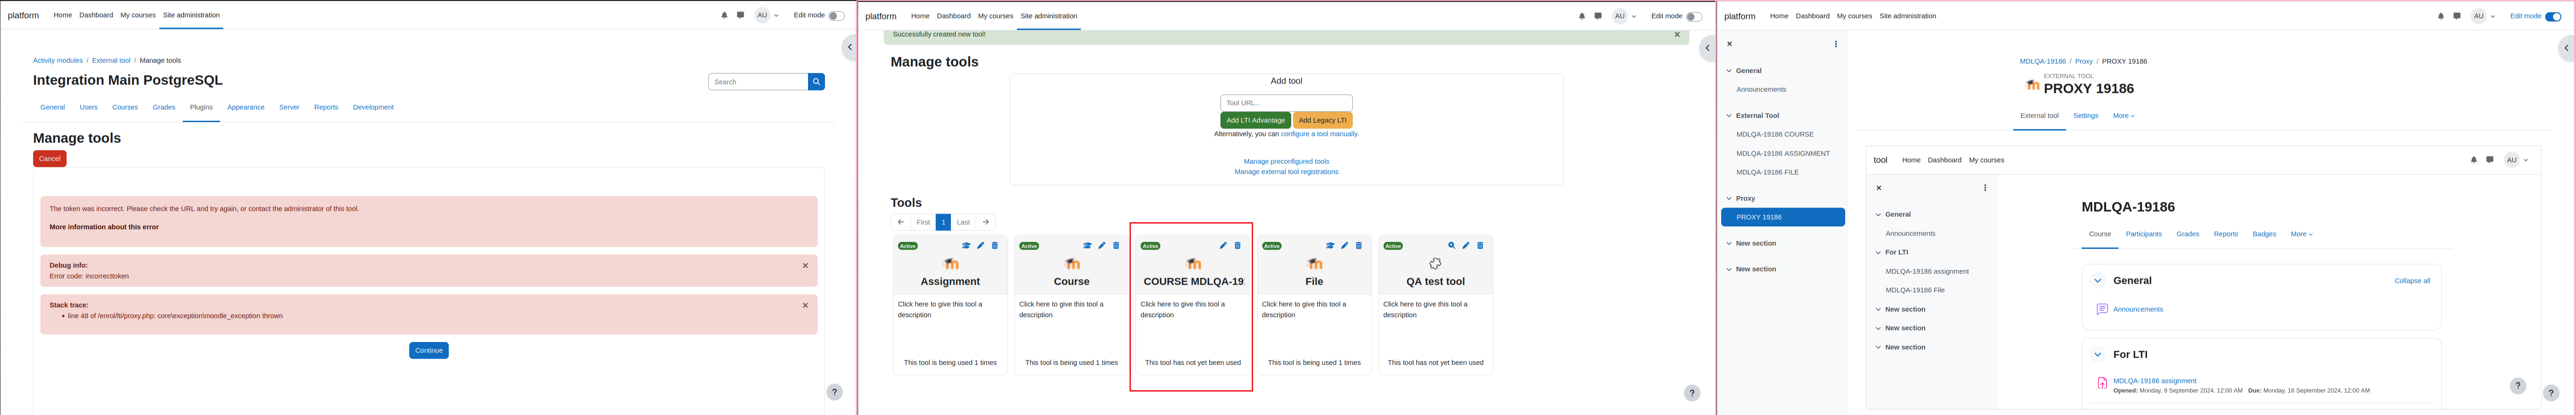Click Add LTI Advantage button
Image resolution: width=2576 pixels, height=415 pixels.
point(1255,120)
